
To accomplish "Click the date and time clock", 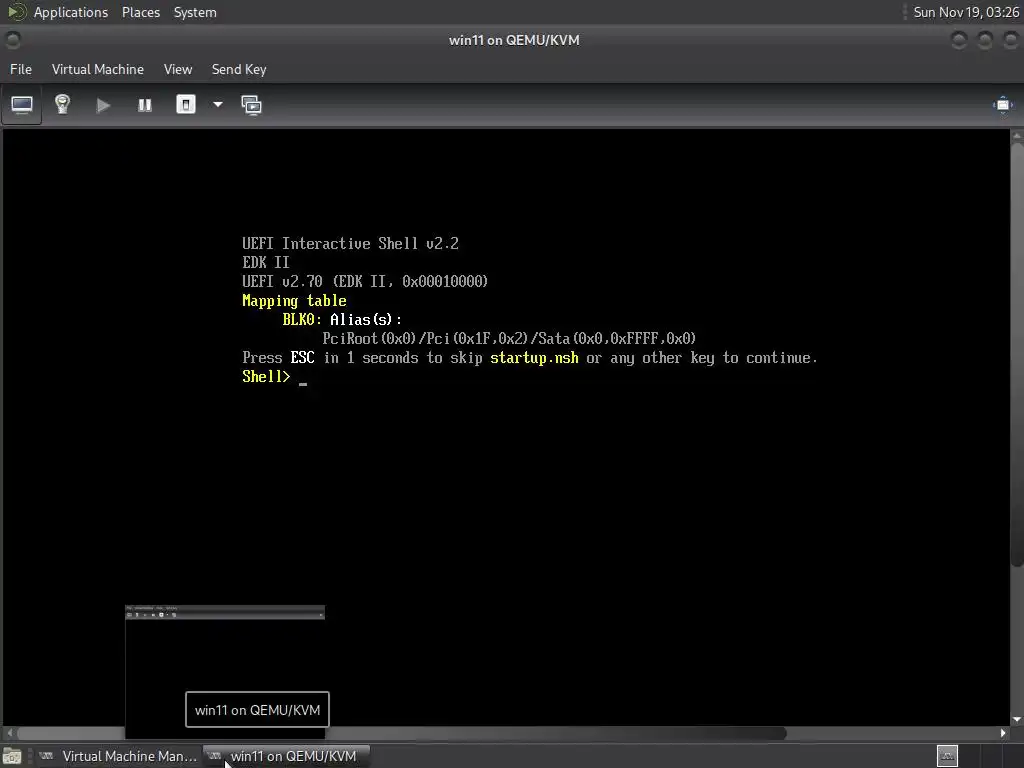I will click(x=966, y=12).
